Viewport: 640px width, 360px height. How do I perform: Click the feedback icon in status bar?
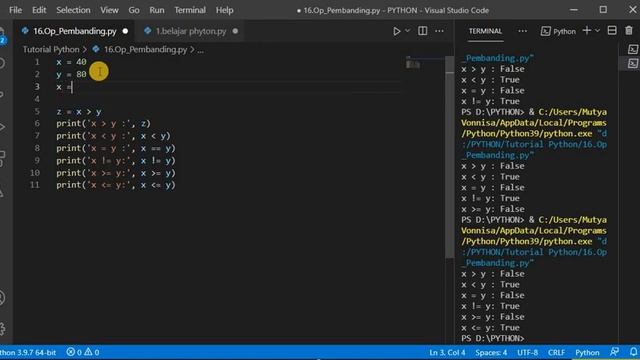(614, 352)
